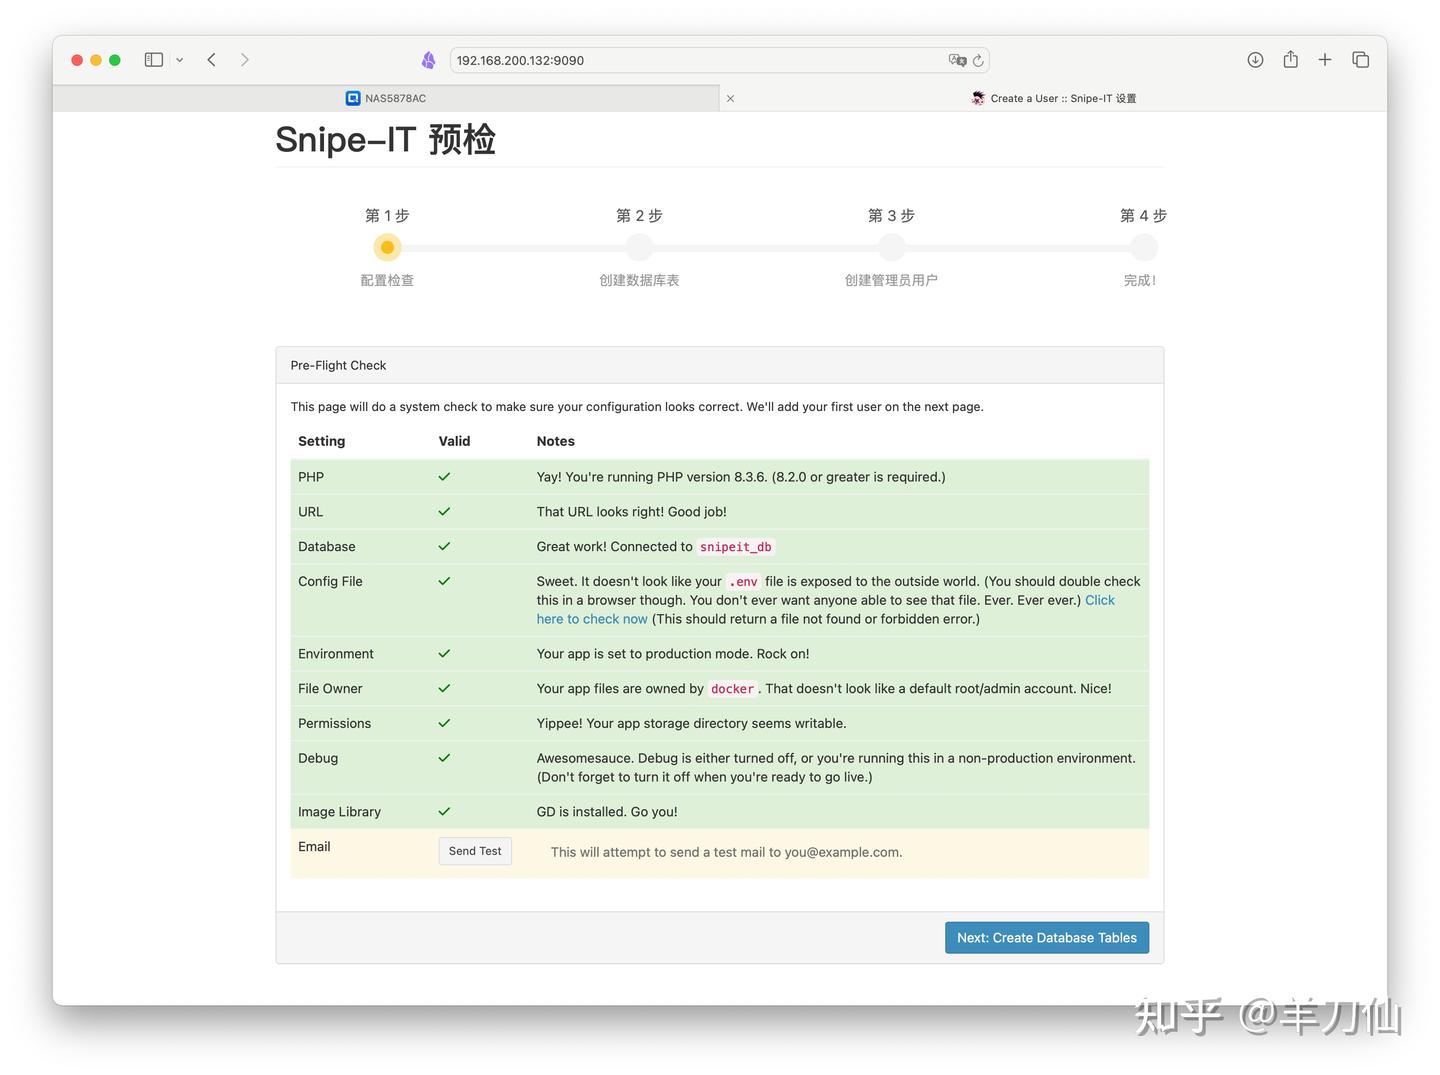Open a new tab with the plus icon
The height and width of the screenshot is (1075, 1440).
pyautogui.click(x=1324, y=59)
